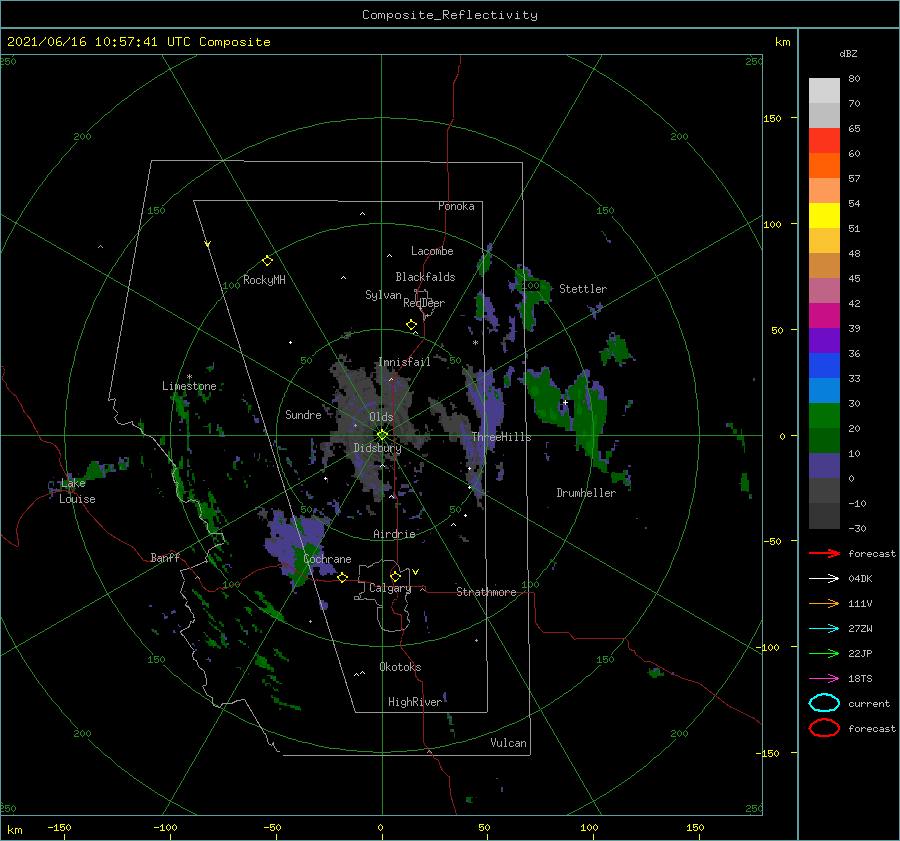Select the 51 dBZ yellow color swatch
This screenshot has height=841, width=900.
(x=824, y=216)
